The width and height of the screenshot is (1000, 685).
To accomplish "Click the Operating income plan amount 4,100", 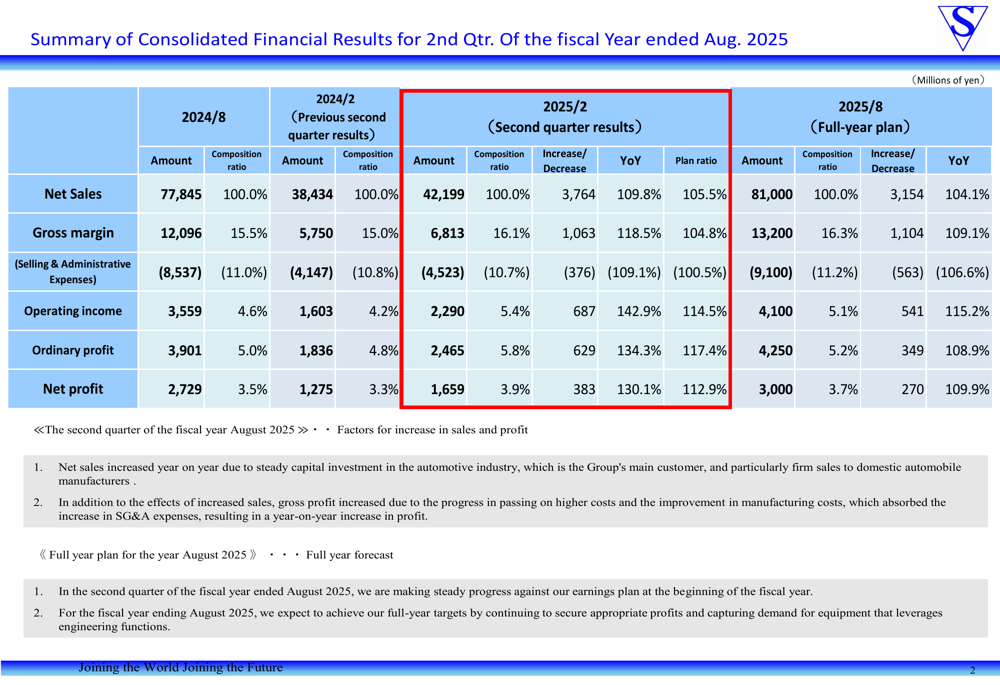I will [776, 311].
